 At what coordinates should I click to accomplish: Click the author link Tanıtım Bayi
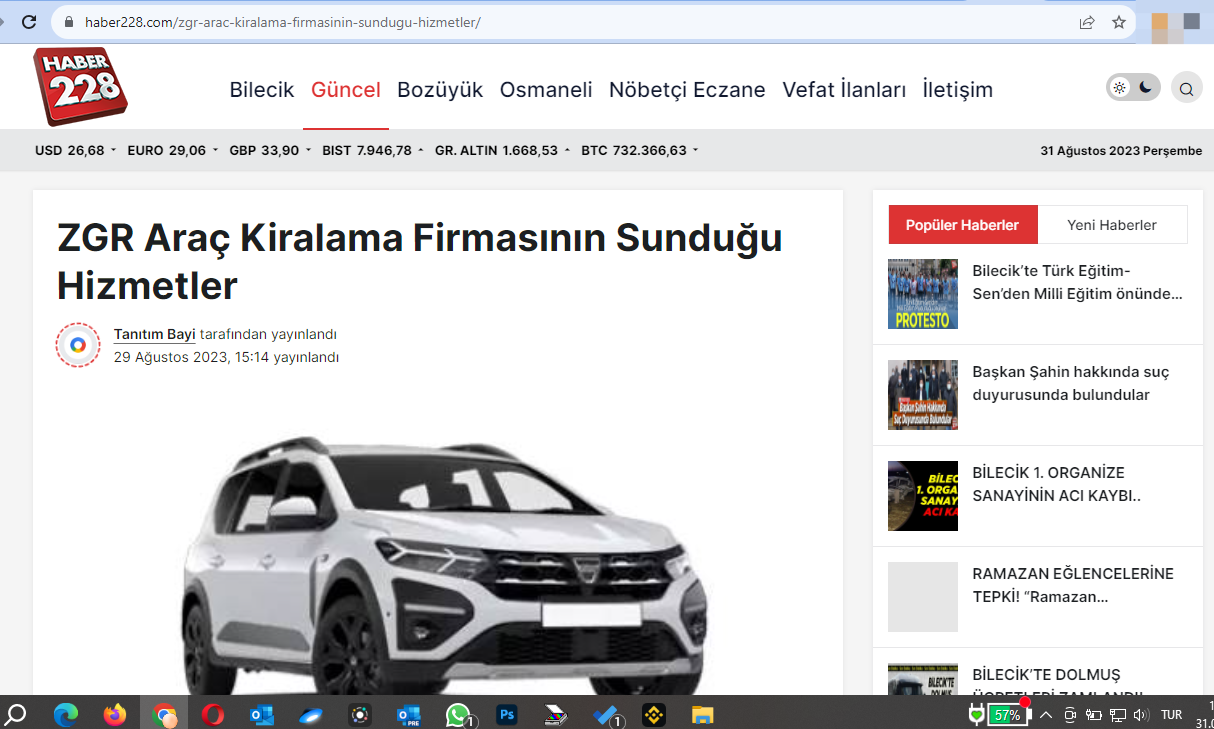point(154,334)
